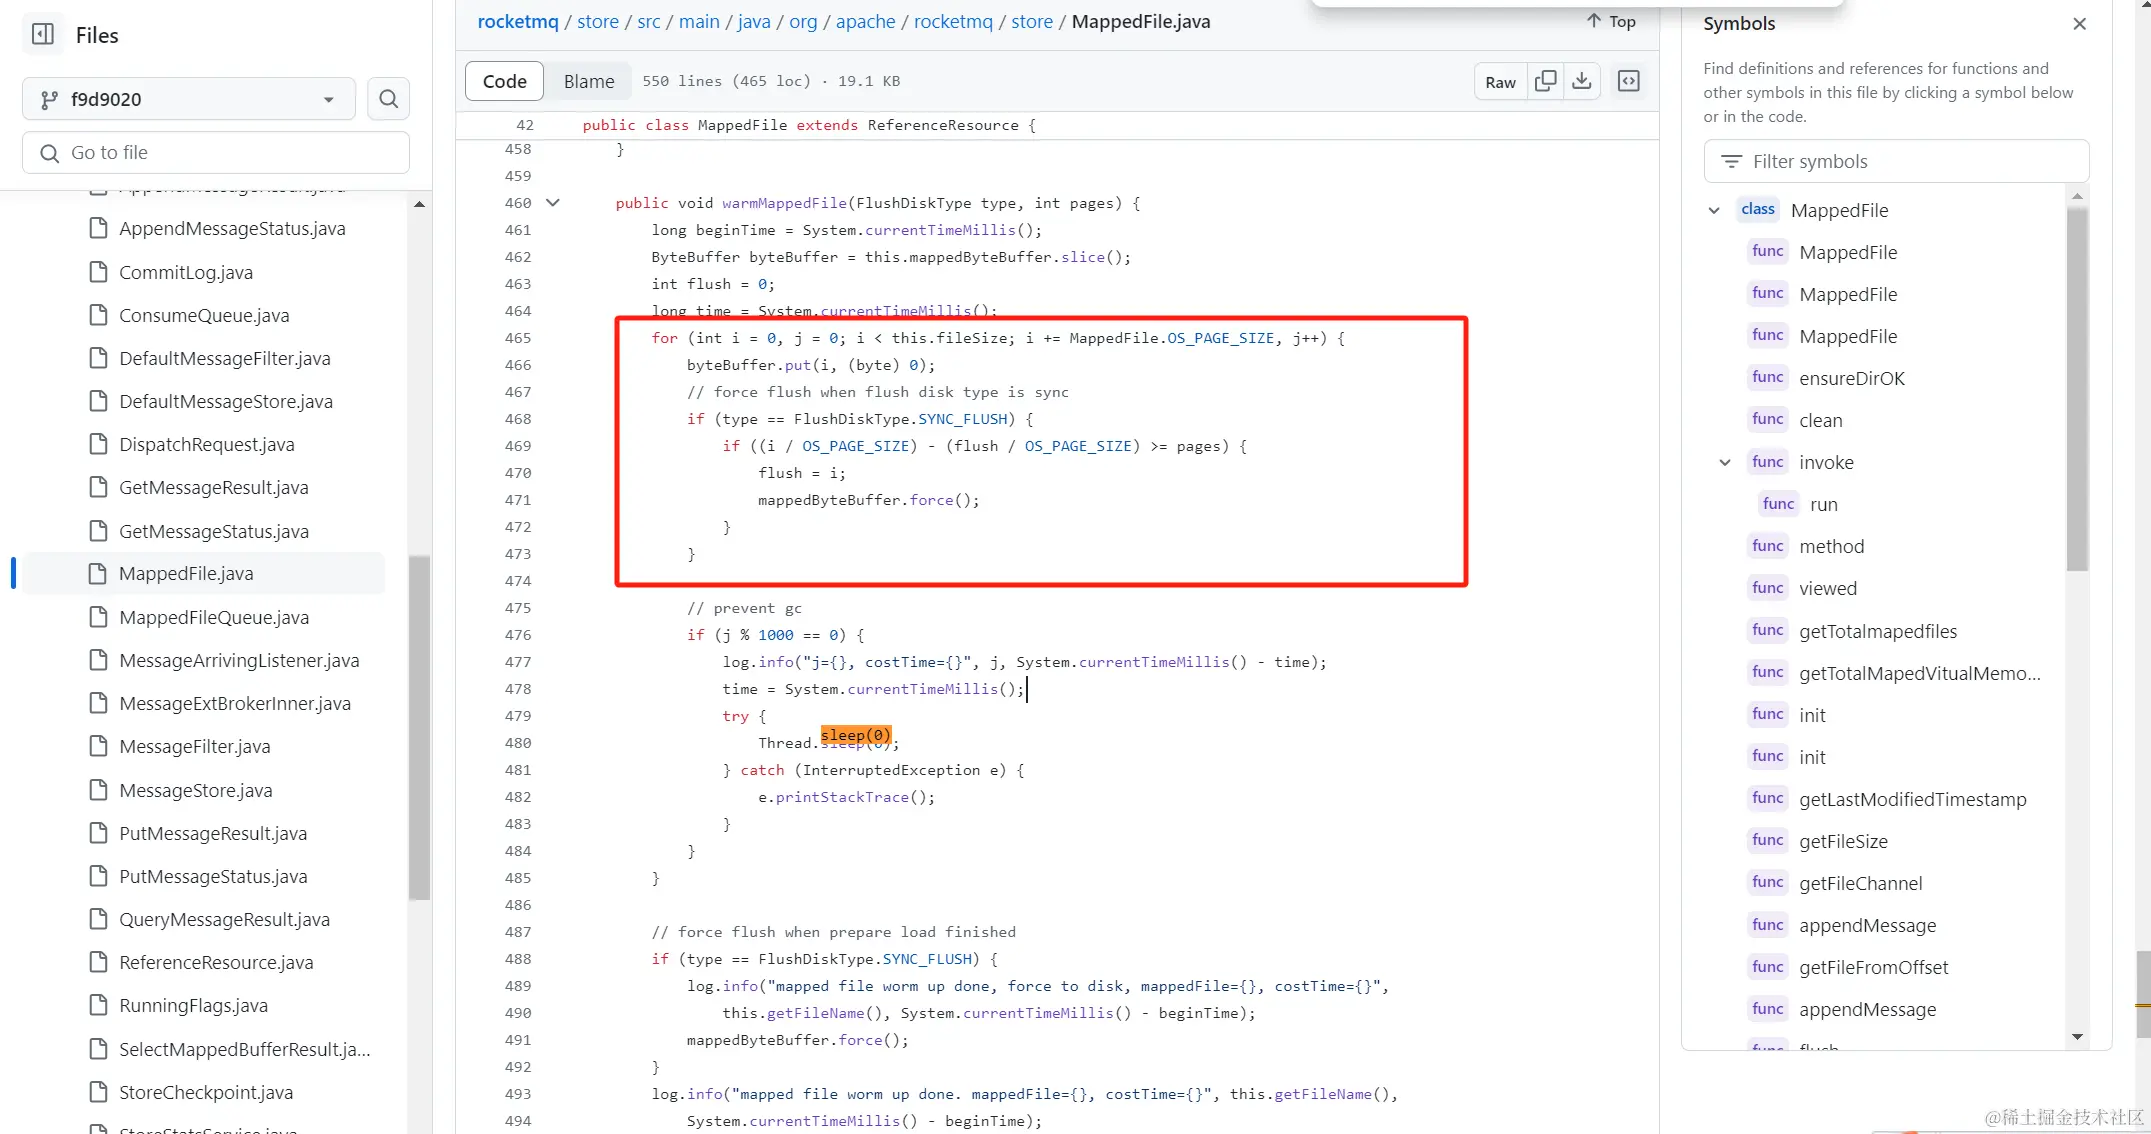This screenshot has height=1134, width=2151.
Task: Open CommitLog.java in file tree
Action: (x=186, y=272)
